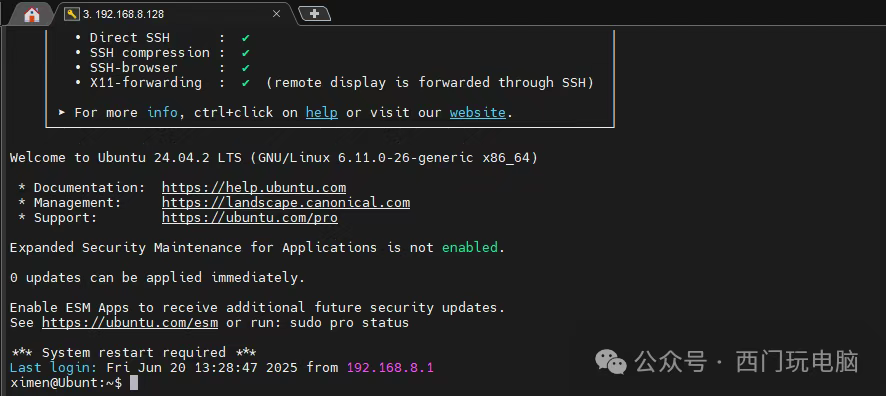
Task: Click 'Enable ESM Apps to receive' line
Action: [x=257, y=308]
